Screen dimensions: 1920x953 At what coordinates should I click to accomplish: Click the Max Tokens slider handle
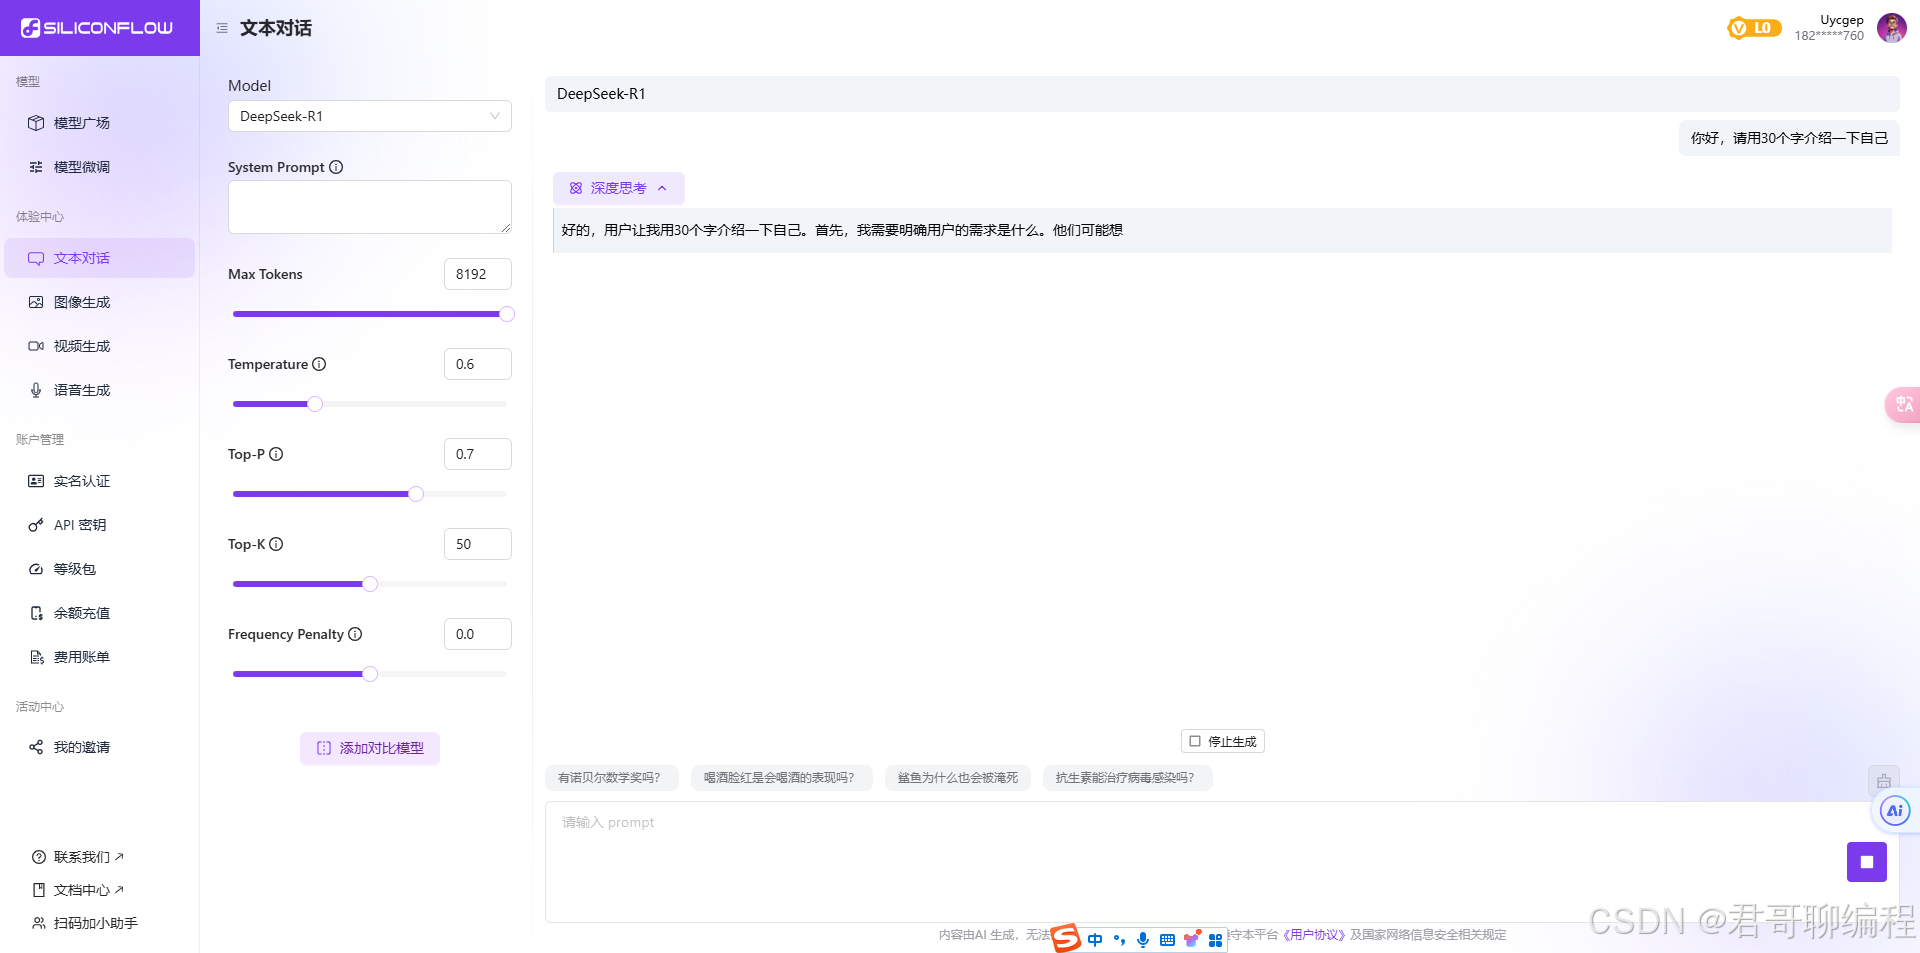[507, 314]
